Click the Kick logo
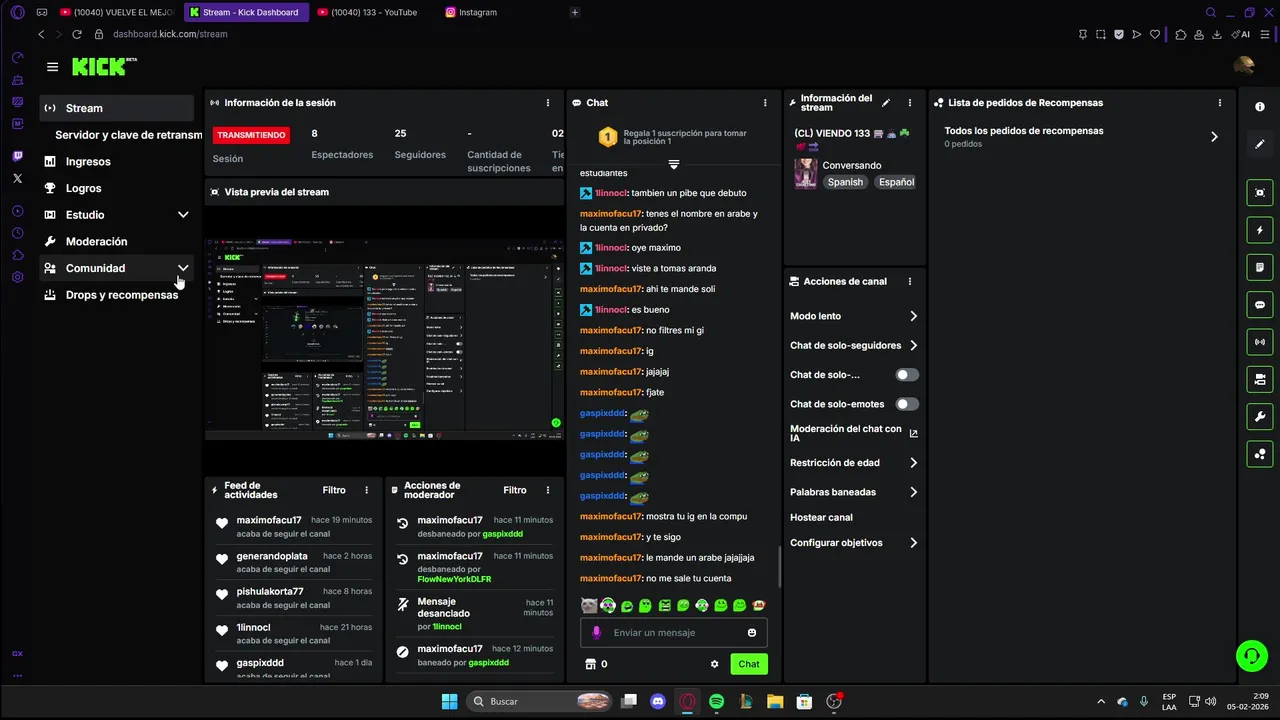The width and height of the screenshot is (1280, 720). coord(104,67)
